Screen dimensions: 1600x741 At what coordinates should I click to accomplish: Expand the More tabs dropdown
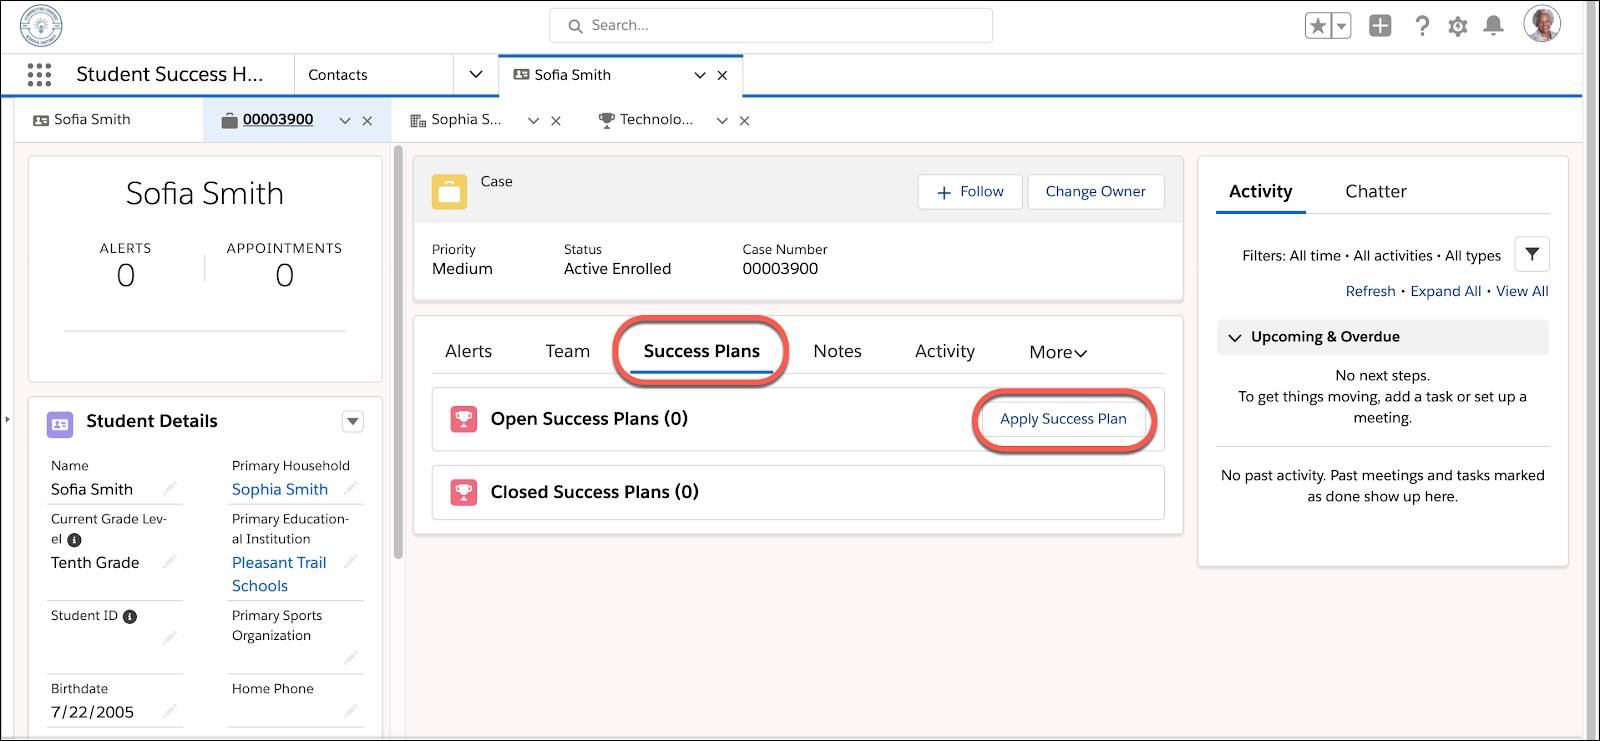(1058, 353)
